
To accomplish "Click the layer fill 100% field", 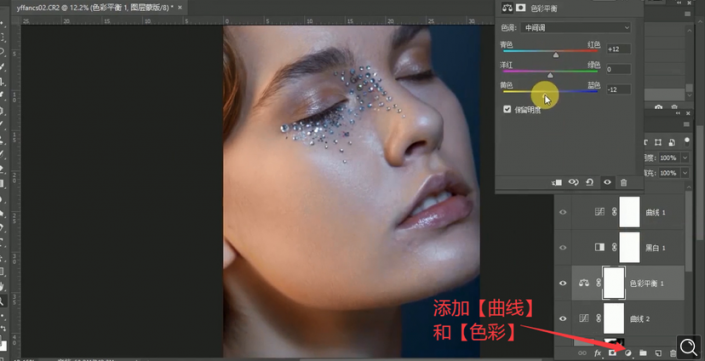I will click(x=668, y=173).
